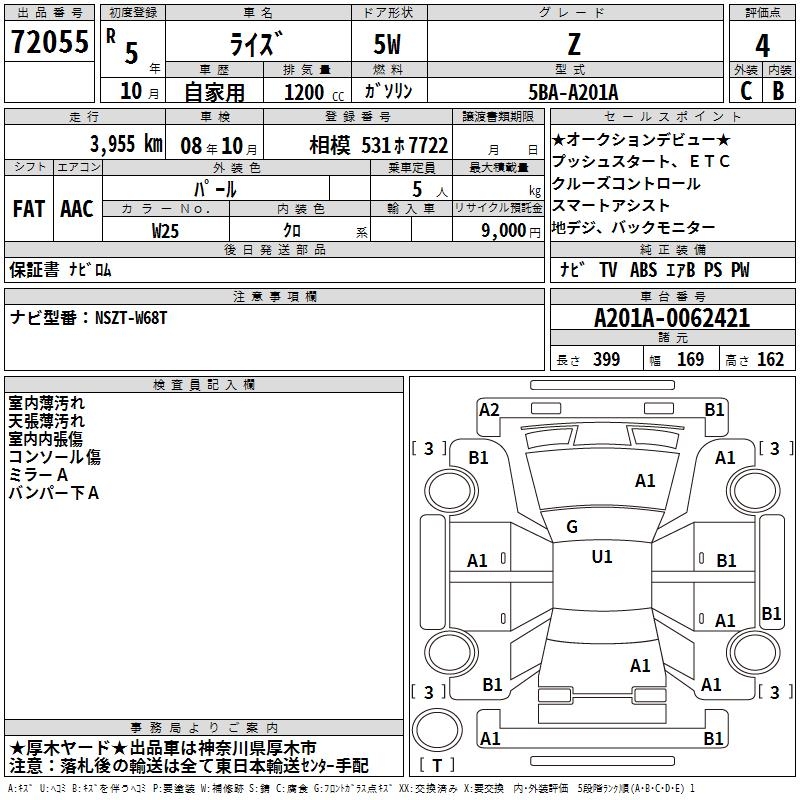800x800 pixels.
Task: Click the navi model NSZT-W68T text
Action: click(x=131, y=318)
